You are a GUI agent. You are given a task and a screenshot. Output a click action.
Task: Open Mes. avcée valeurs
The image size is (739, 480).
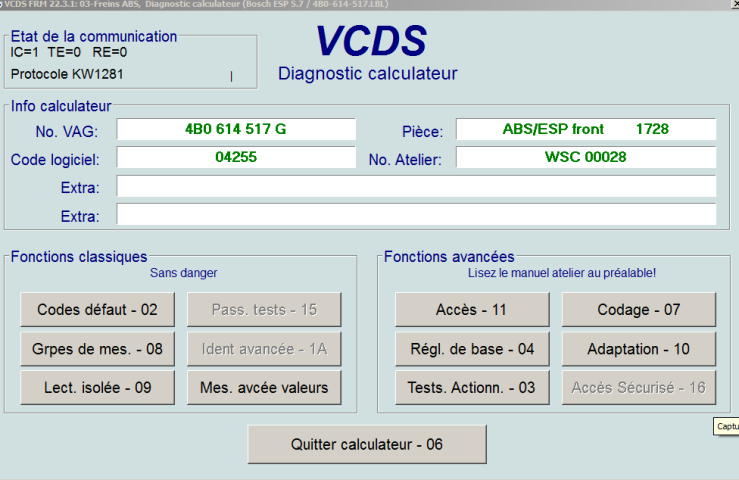pyautogui.click(x=264, y=388)
